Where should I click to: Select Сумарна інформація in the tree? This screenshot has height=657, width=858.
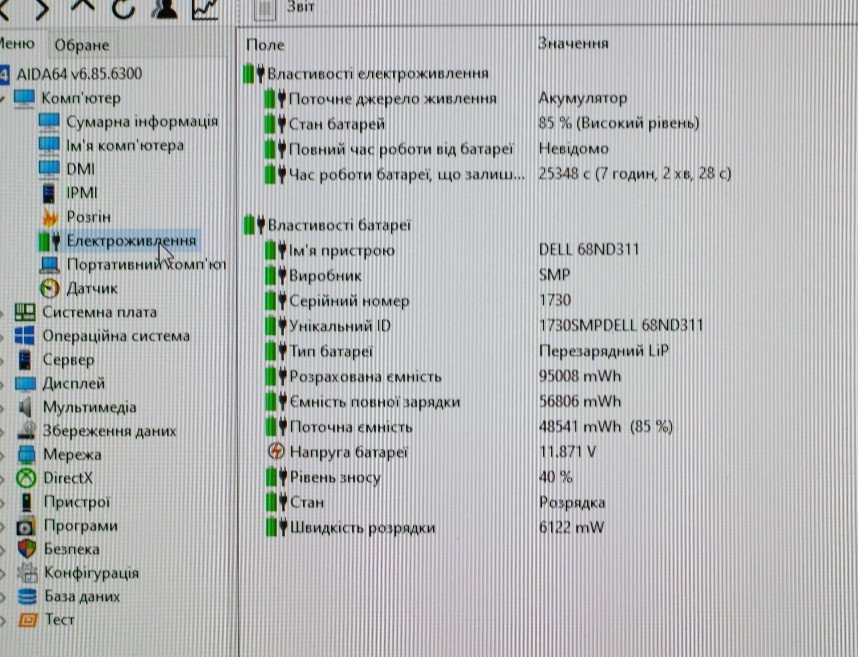point(141,121)
